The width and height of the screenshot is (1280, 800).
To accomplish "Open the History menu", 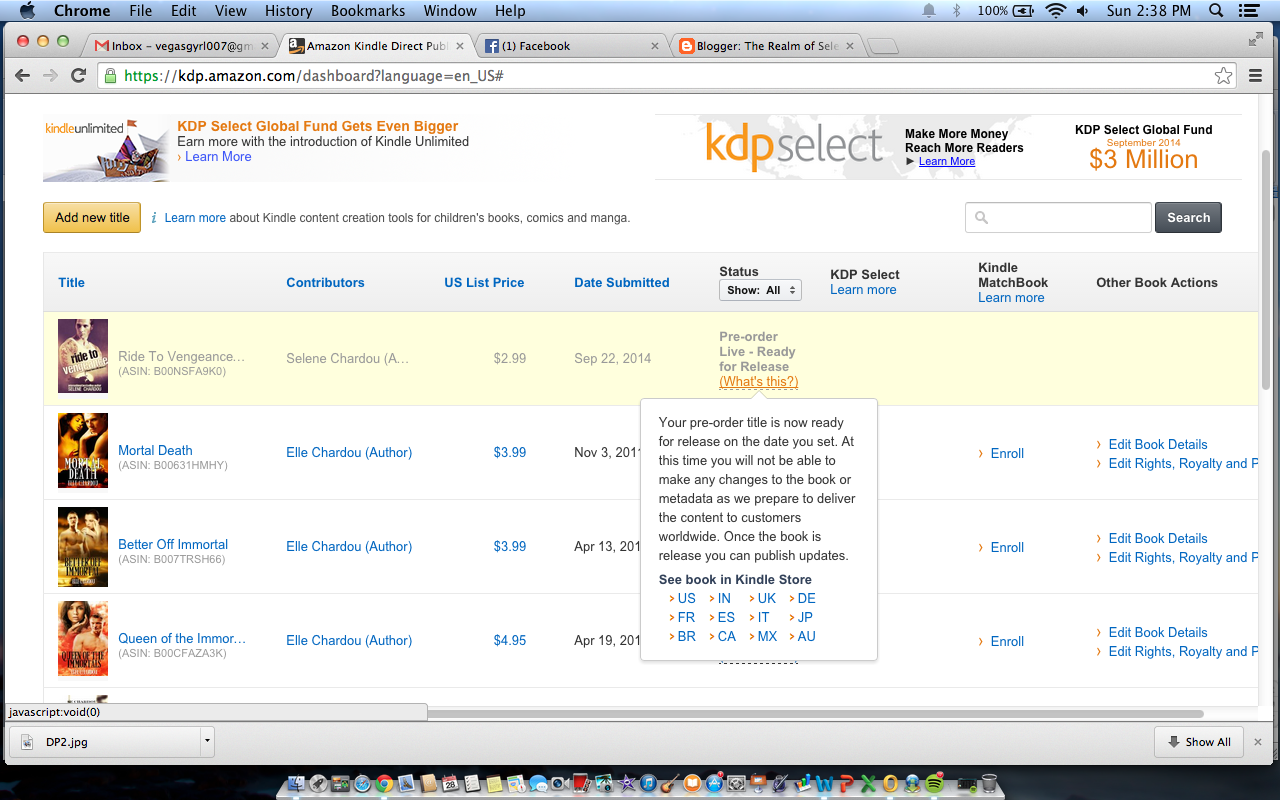I will (x=289, y=11).
